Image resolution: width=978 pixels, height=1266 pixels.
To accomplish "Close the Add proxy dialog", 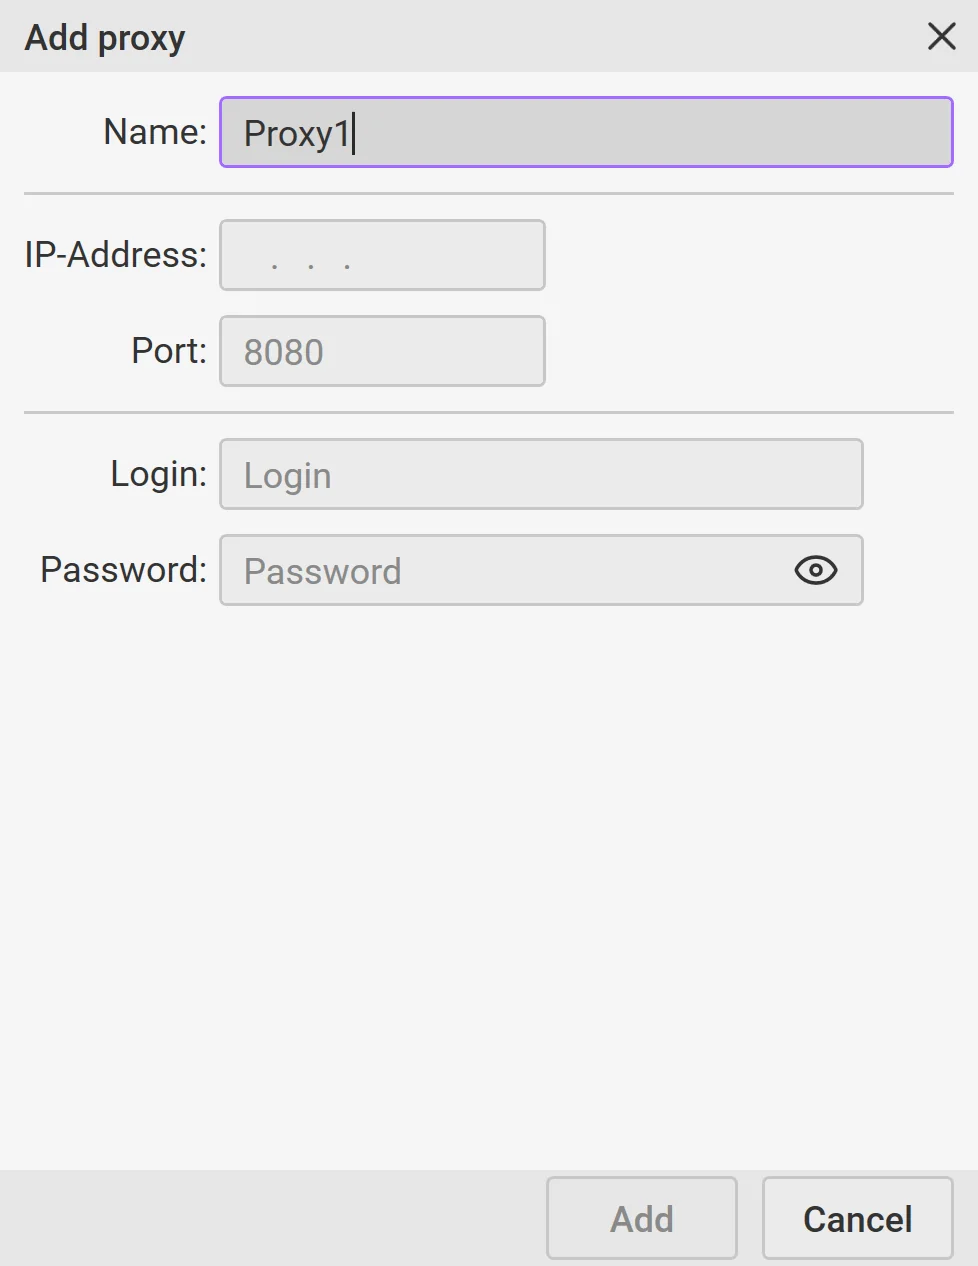I will point(941,37).
